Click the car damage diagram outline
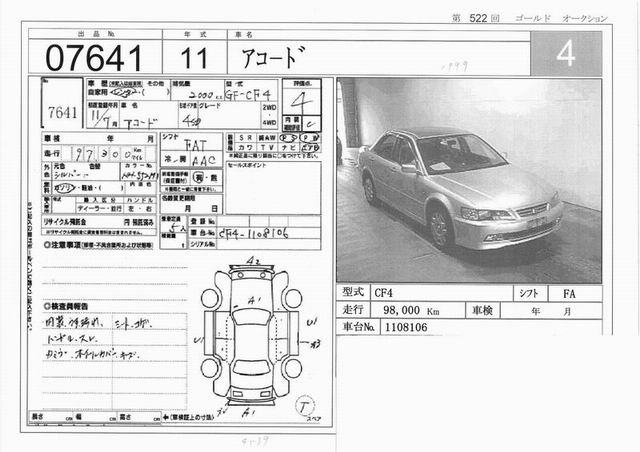Screen dimensions: 640x452 (251, 335)
